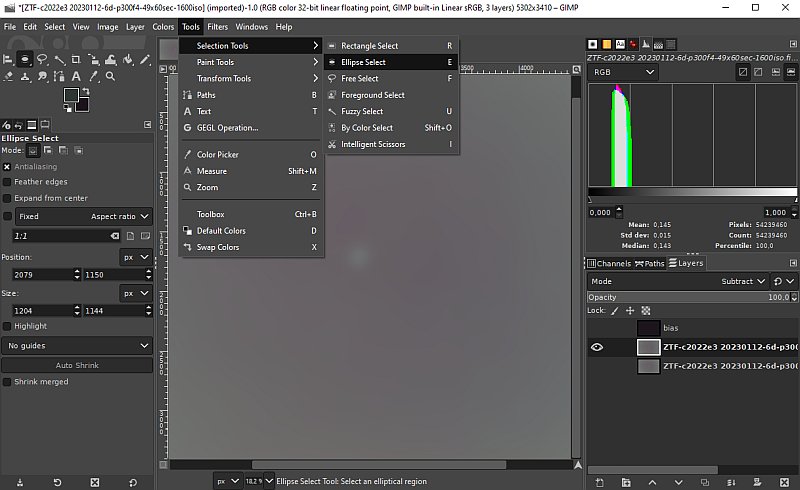Pick the Bucket Fill tool
The image size is (800, 490).
(128, 60)
